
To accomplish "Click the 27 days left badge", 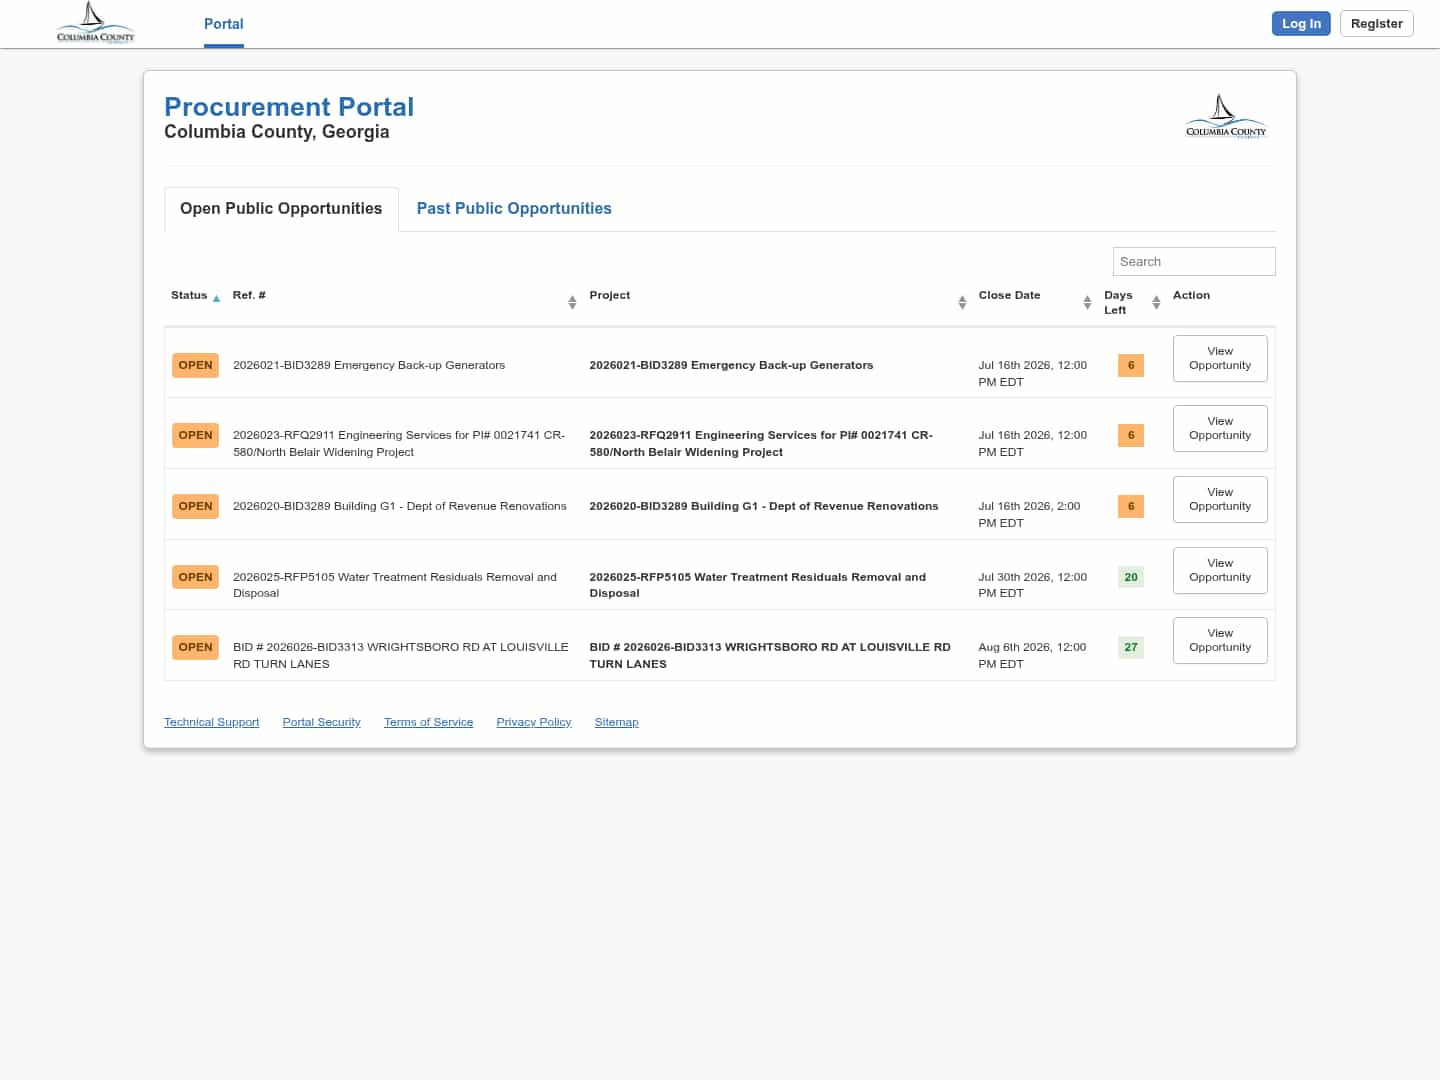I will pos(1131,647).
